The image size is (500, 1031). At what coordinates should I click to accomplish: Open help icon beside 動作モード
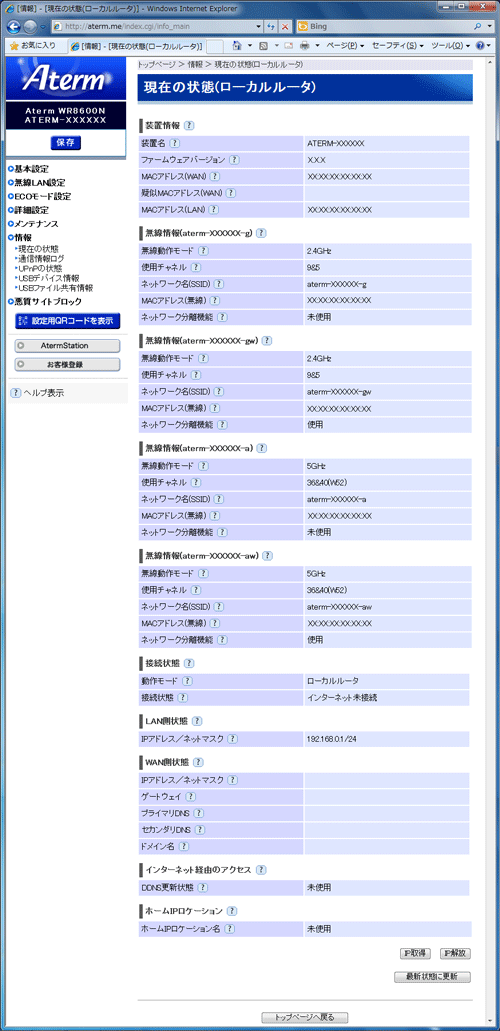point(188,681)
